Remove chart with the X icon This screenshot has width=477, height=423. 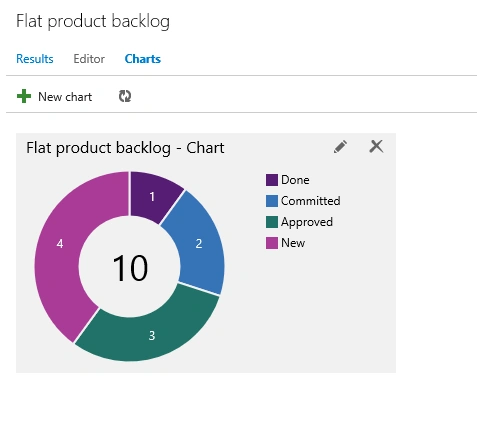[376, 146]
